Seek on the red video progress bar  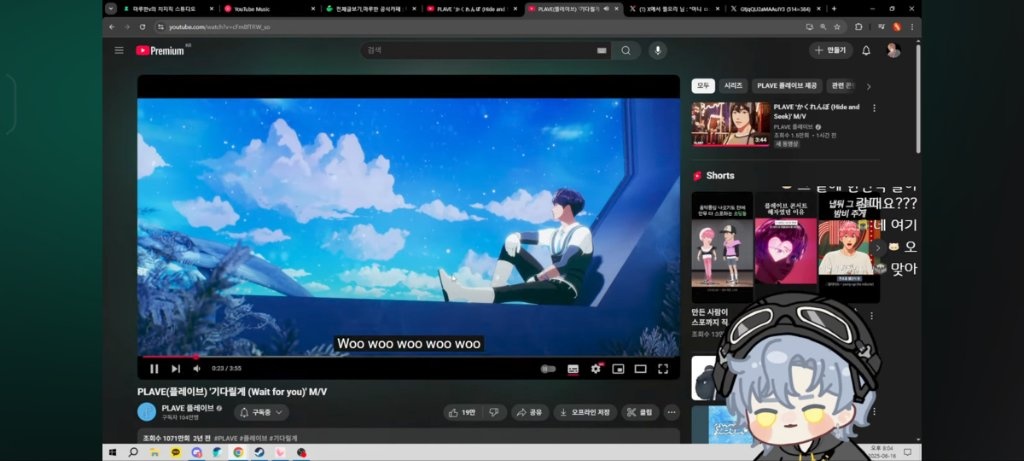[x=408, y=357]
